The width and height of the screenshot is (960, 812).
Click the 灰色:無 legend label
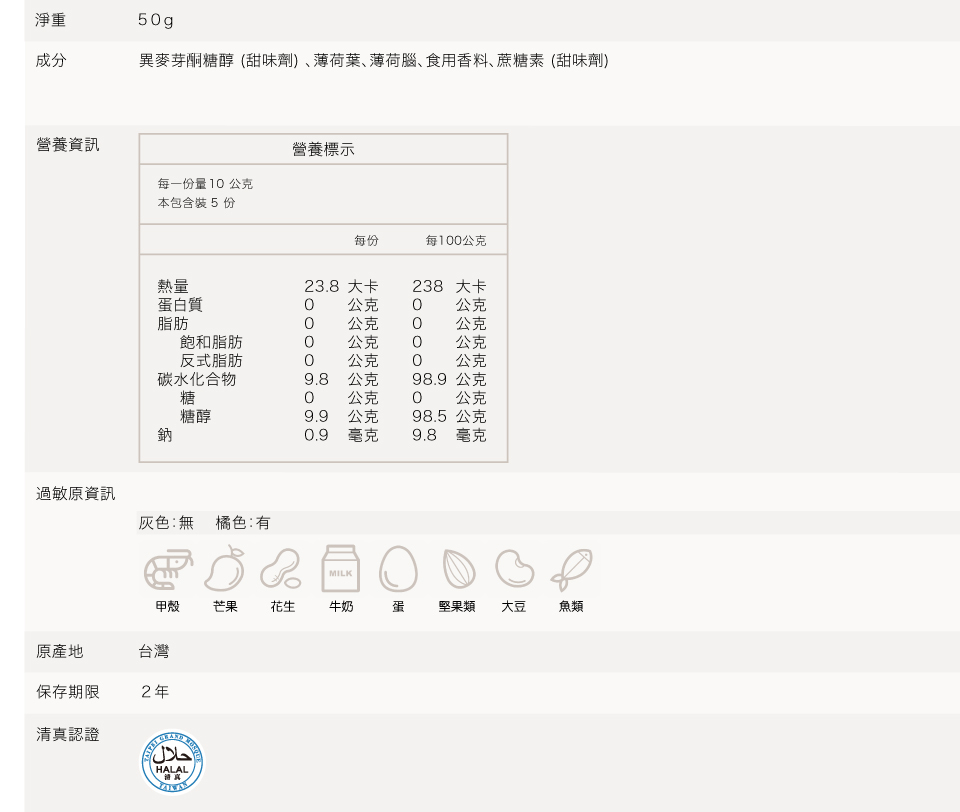(x=166, y=523)
